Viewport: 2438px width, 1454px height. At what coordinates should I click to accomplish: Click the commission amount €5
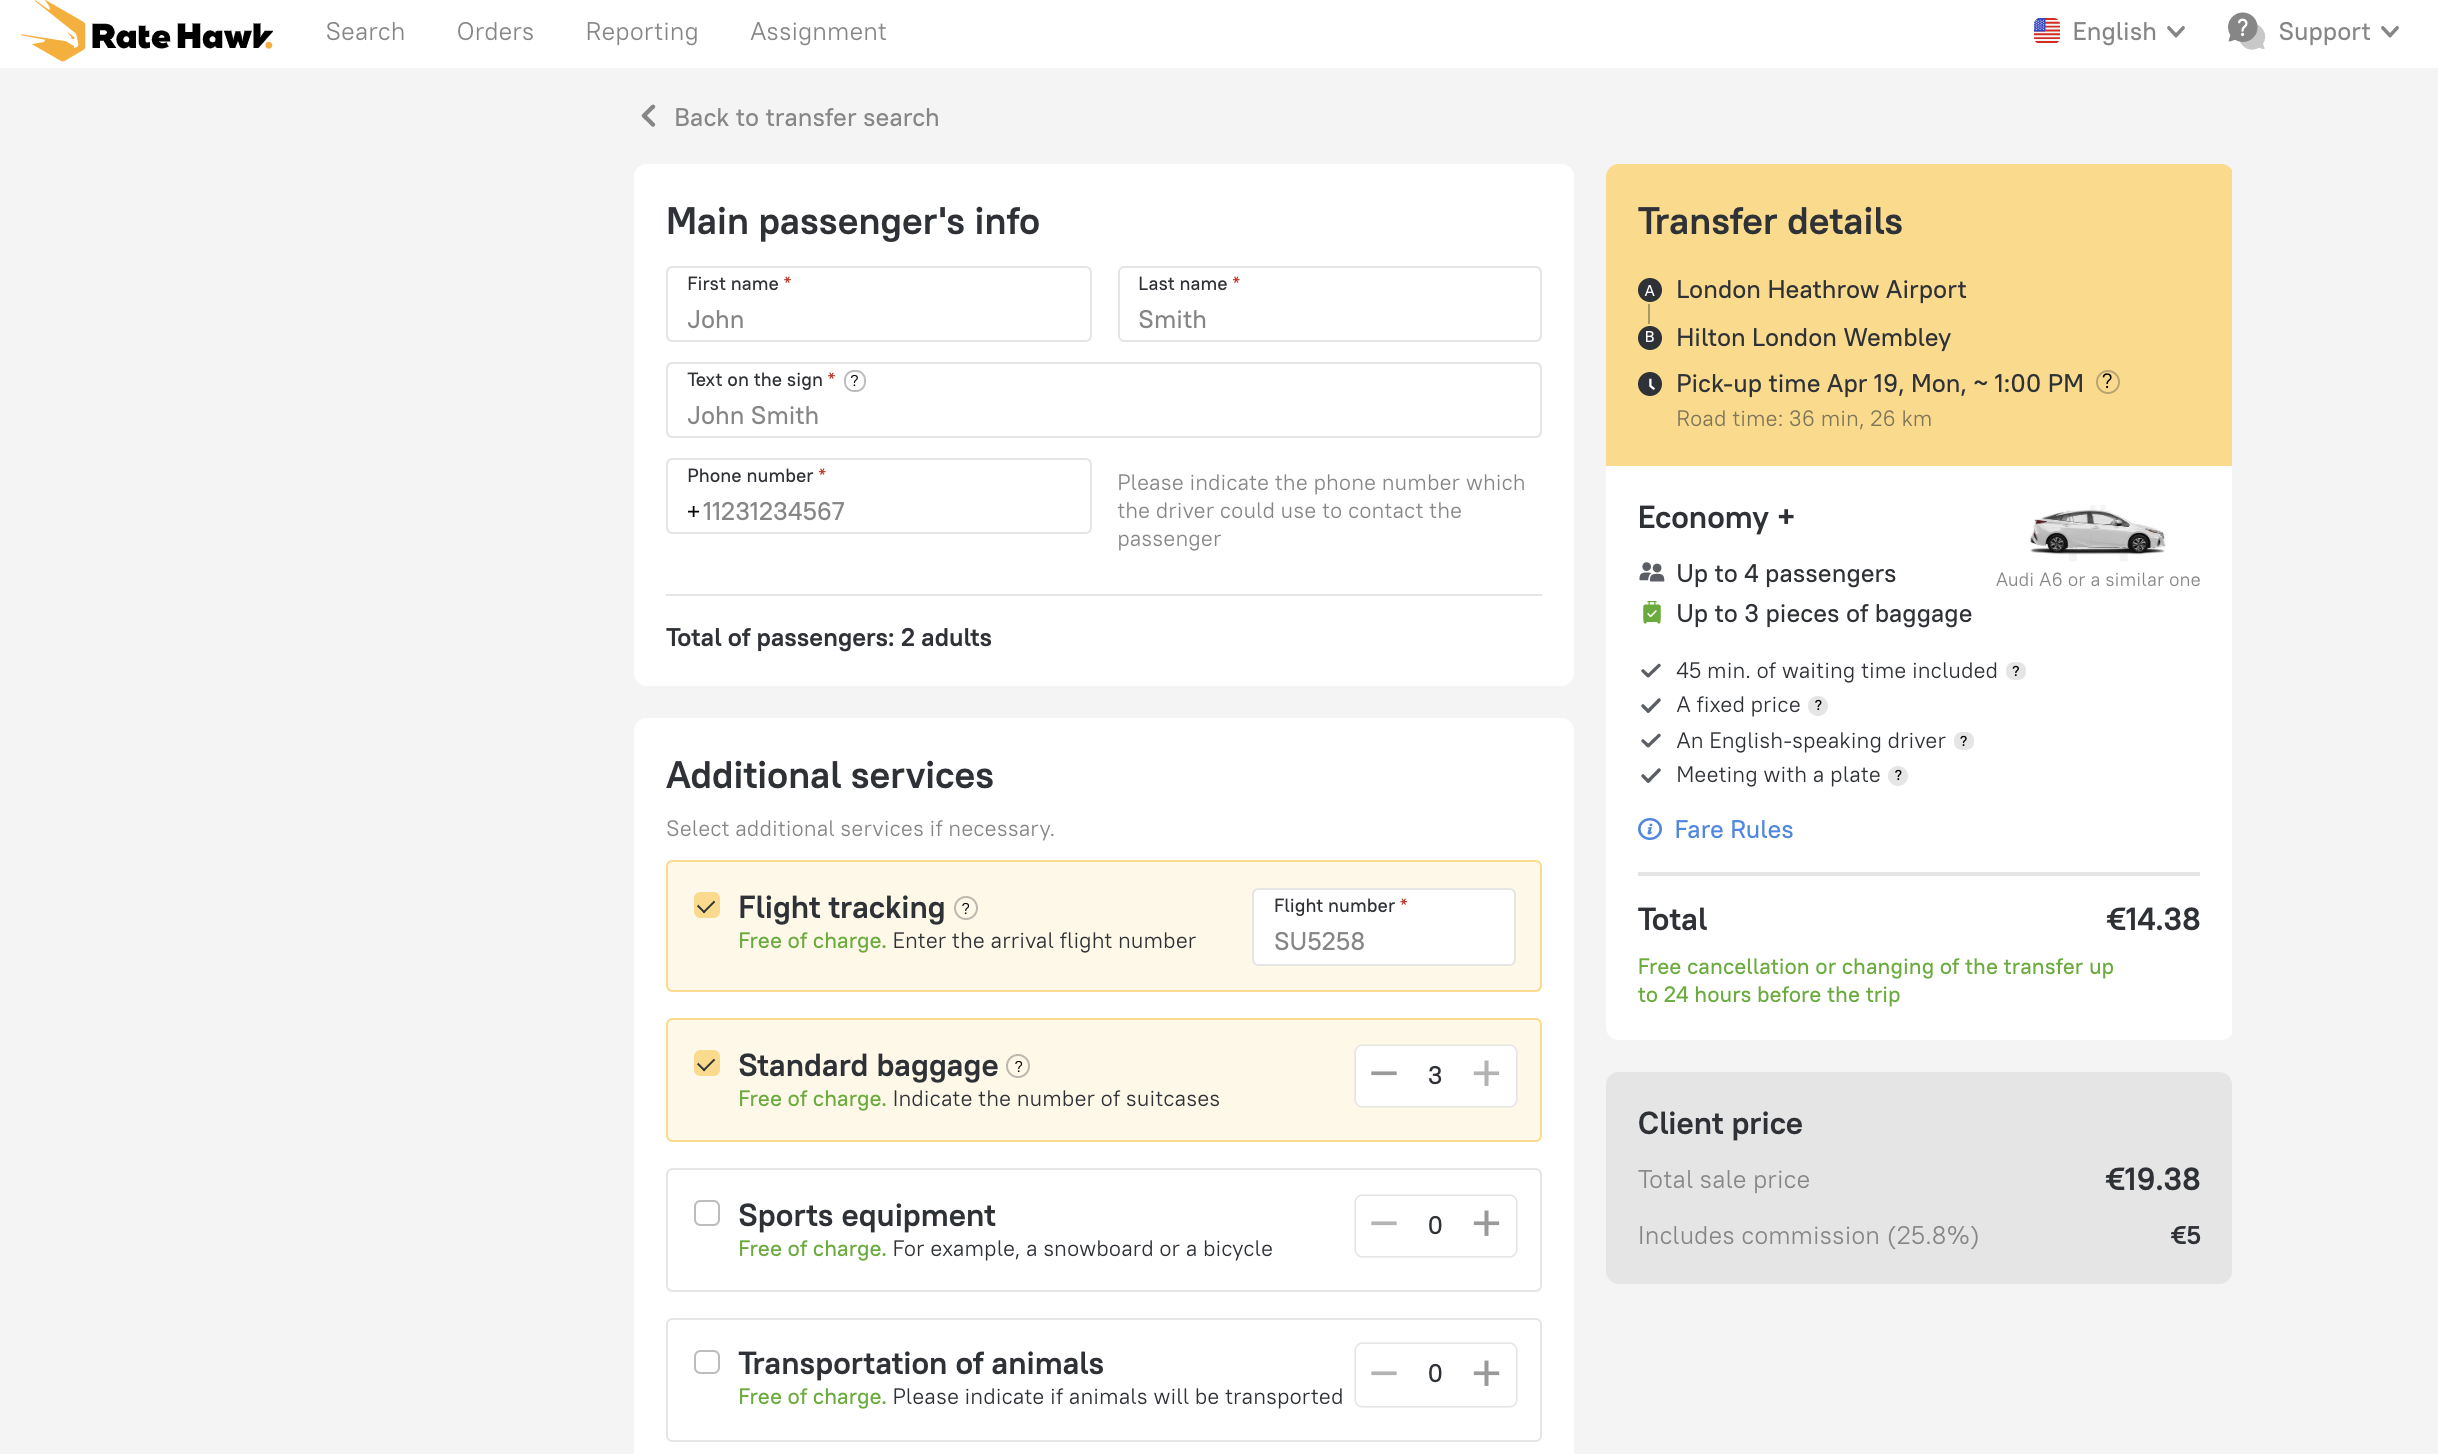click(2185, 1236)
